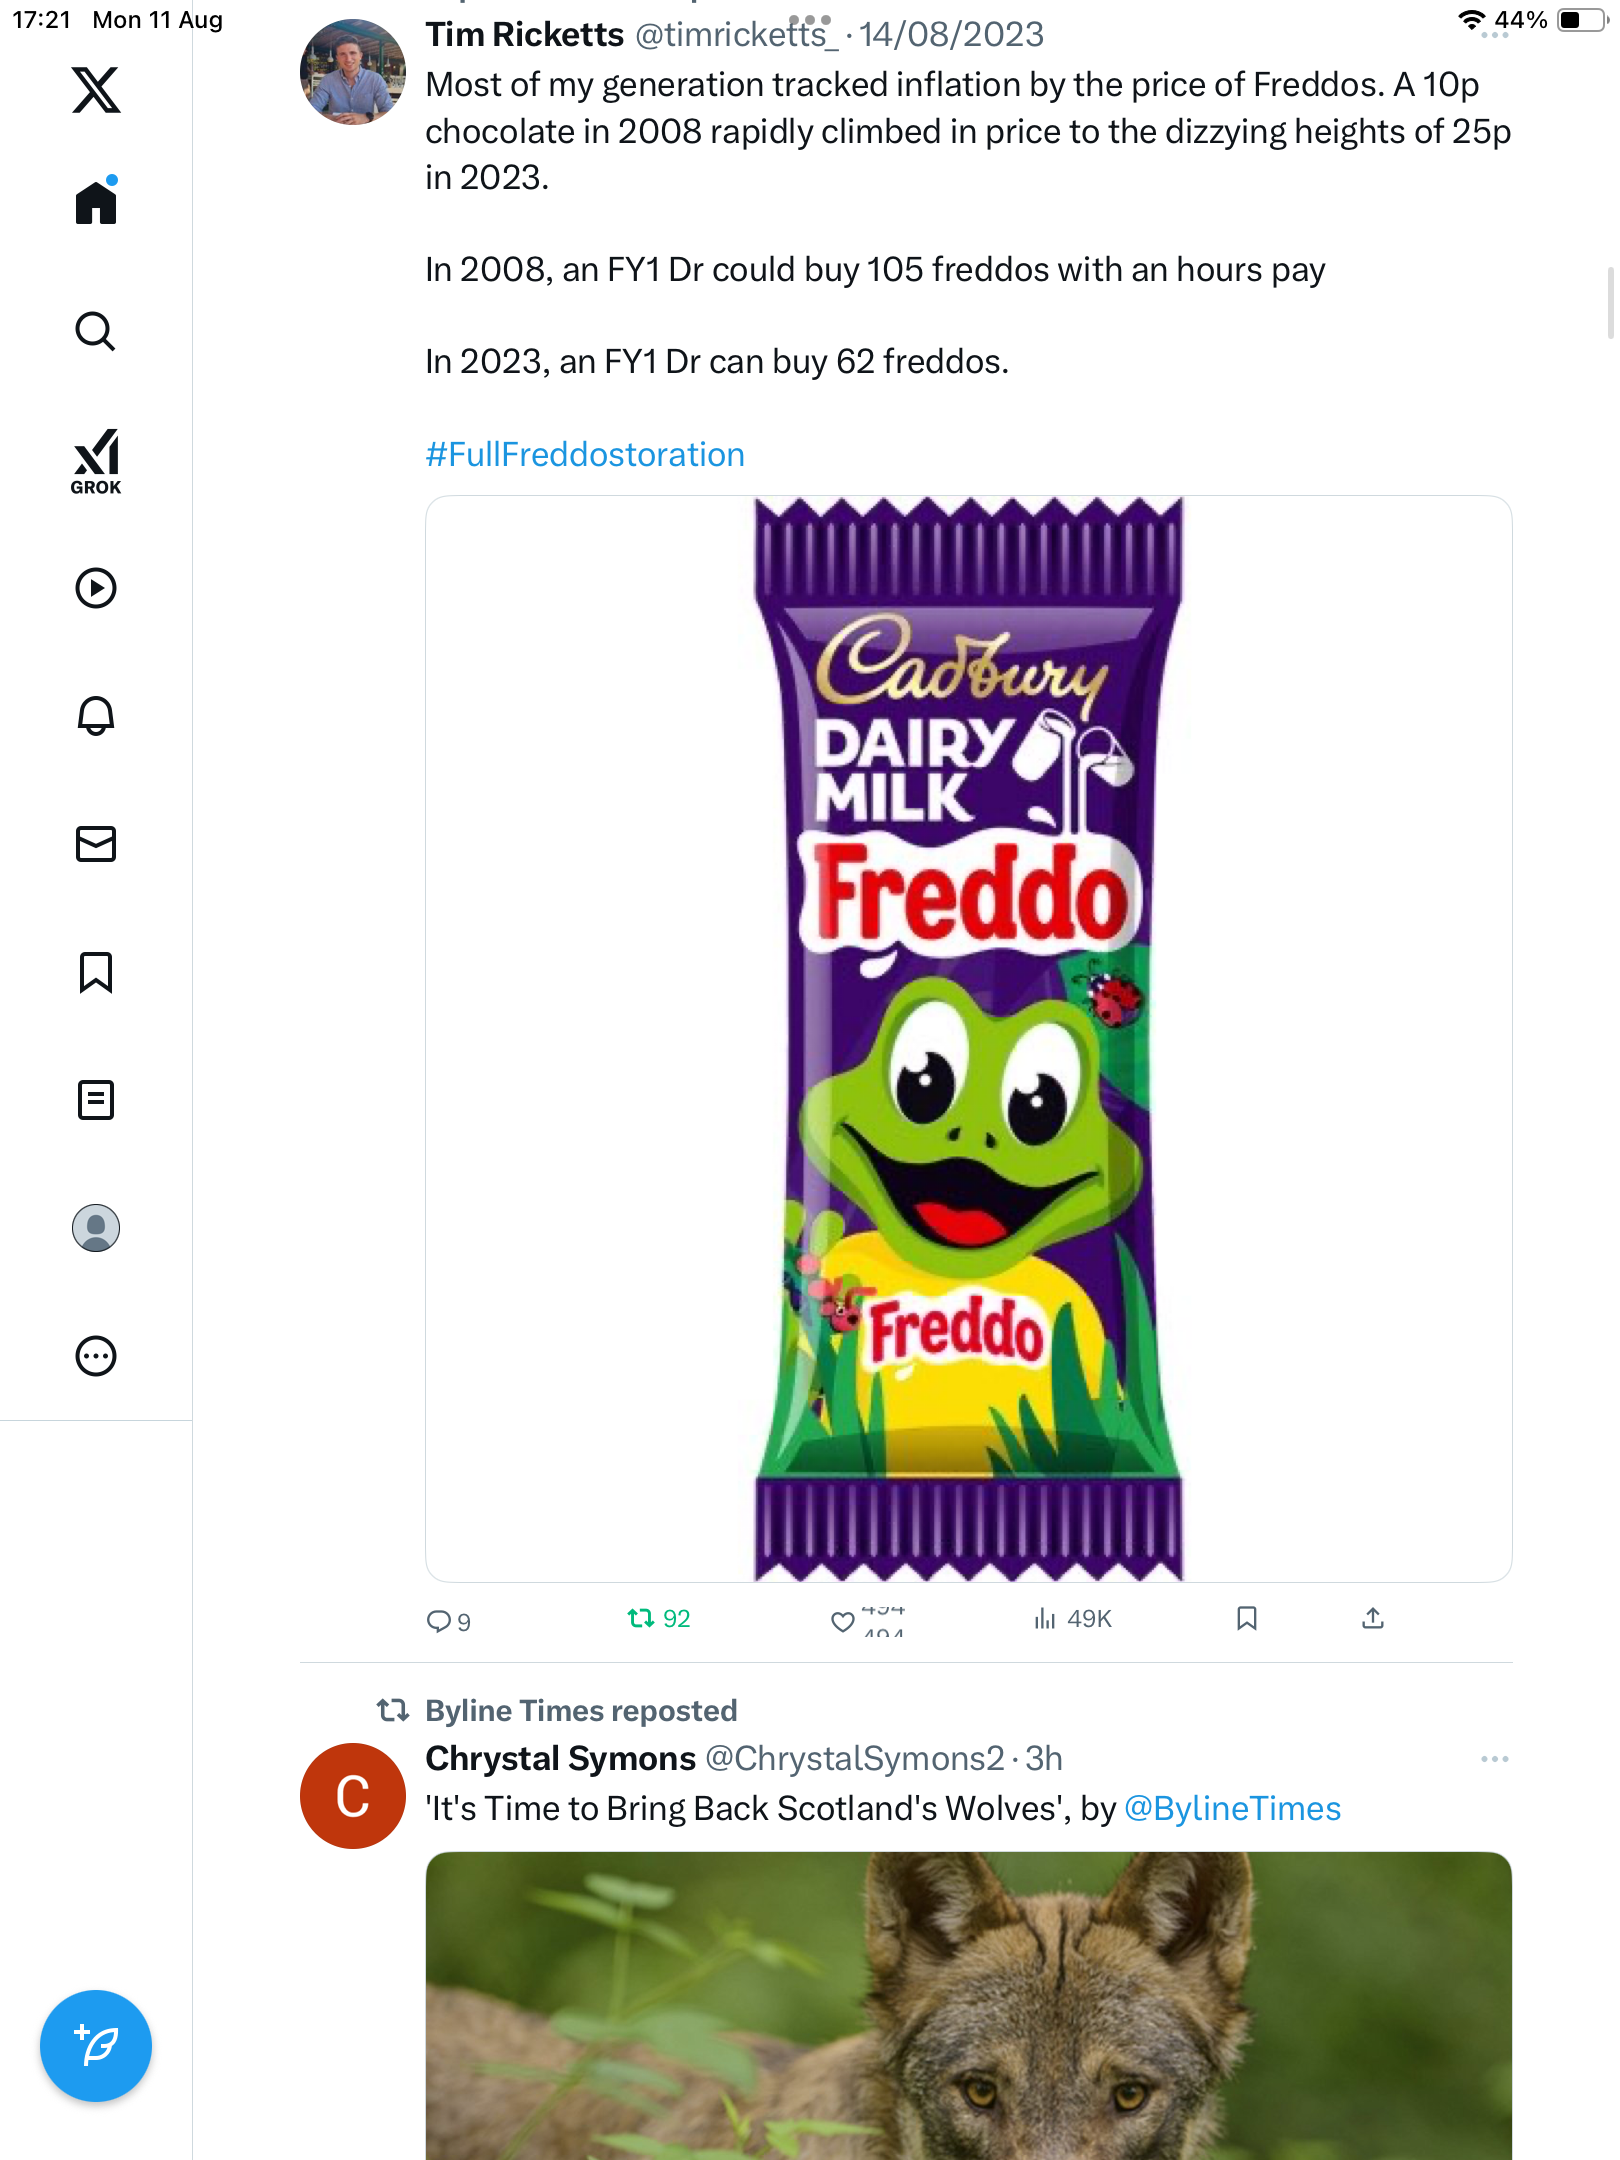Open the Home feed icon

96,203
